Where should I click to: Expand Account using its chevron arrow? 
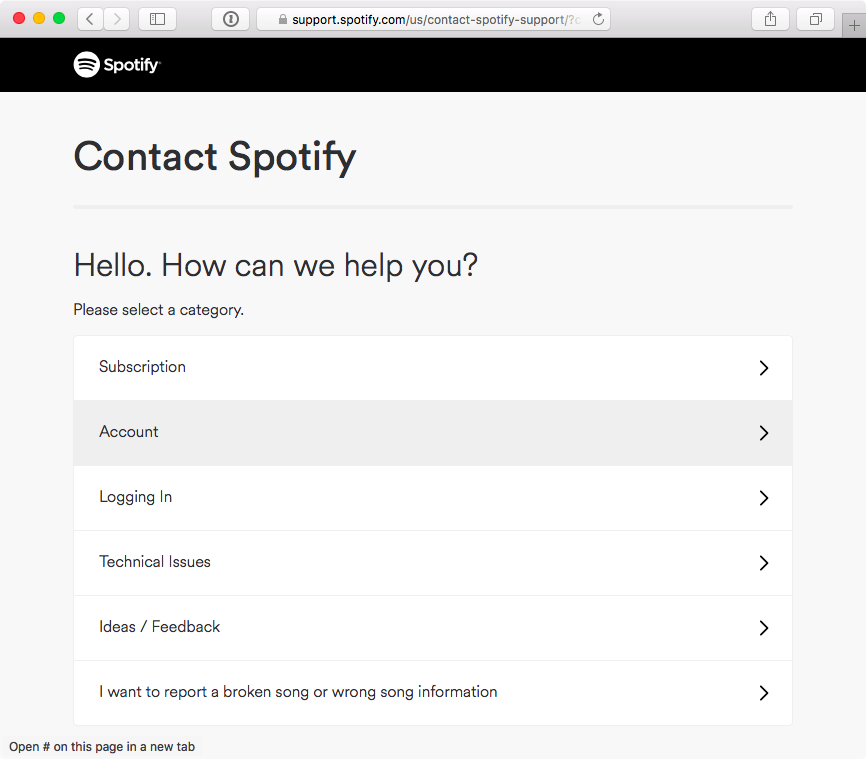764,433
